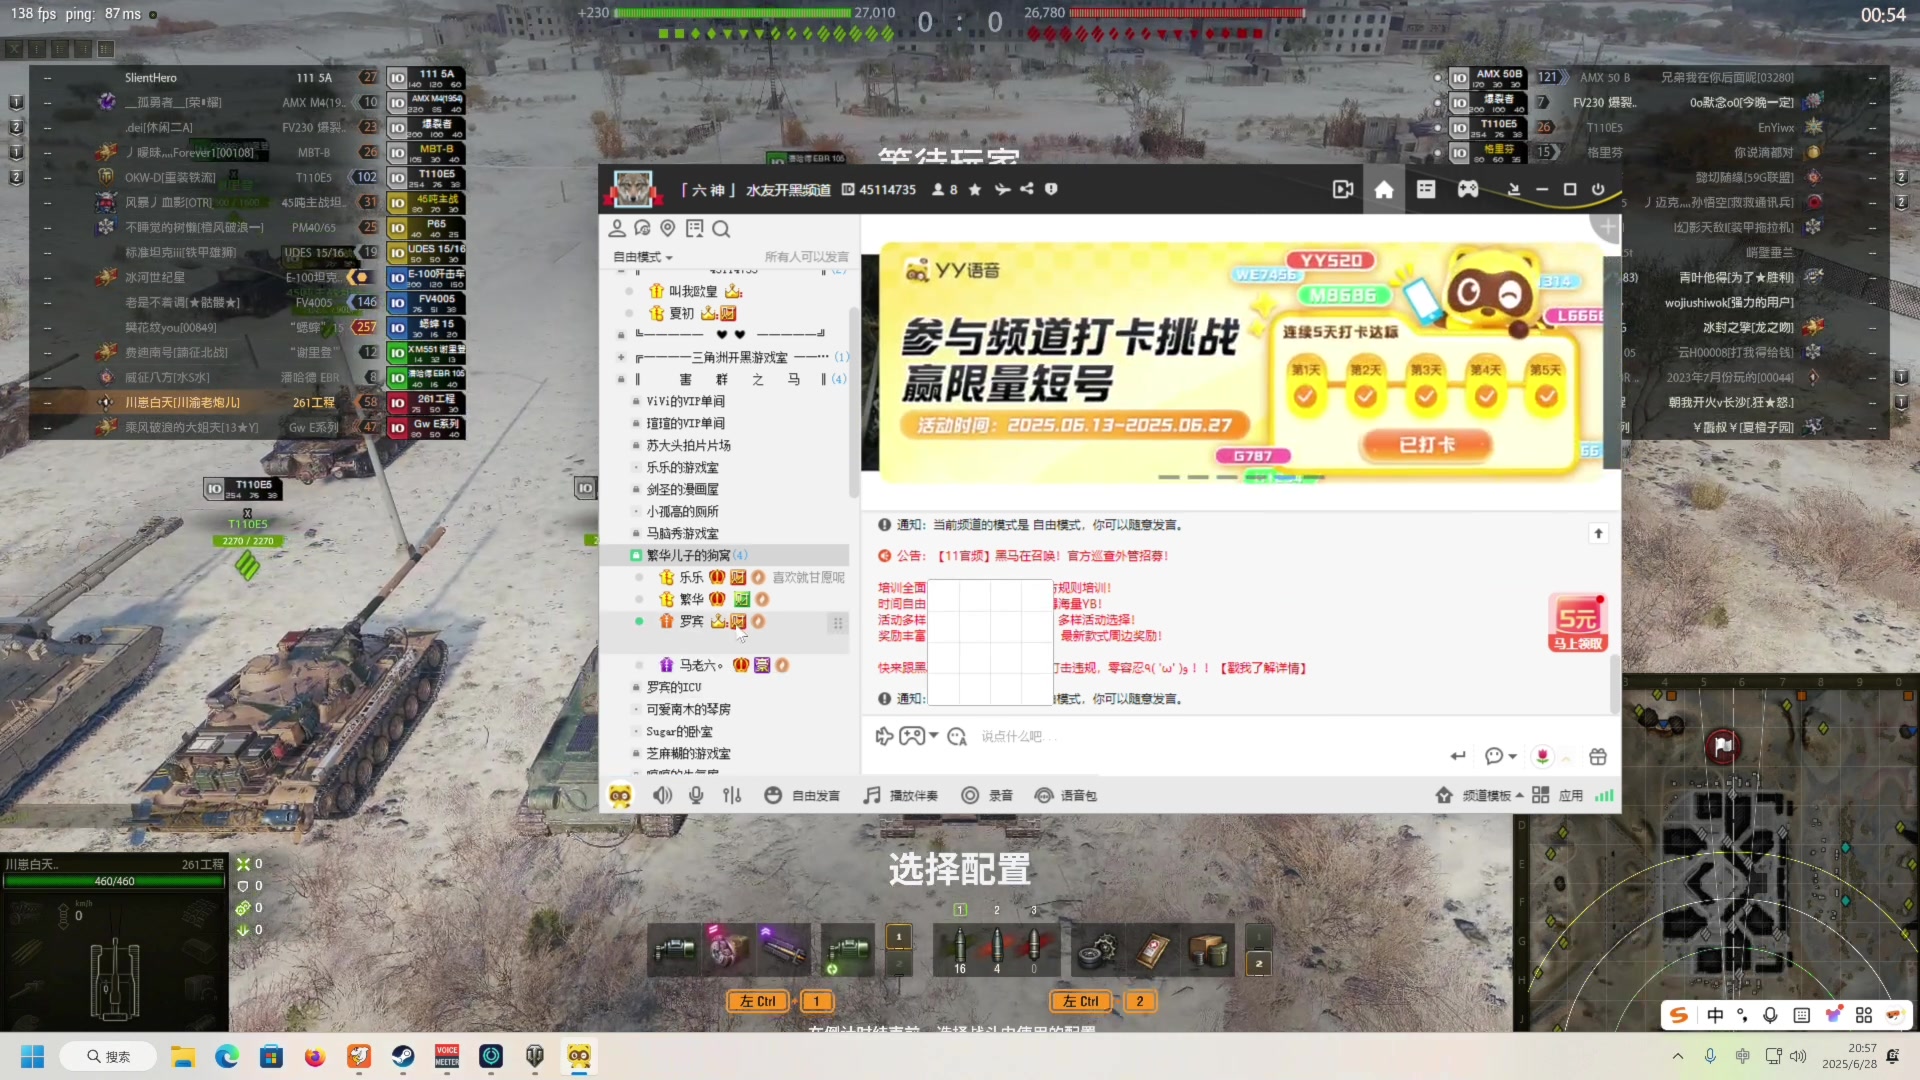This screenshot has width=1920, height=1080.
Task: Open the channel list panel tab
Action: click(x=1426, y=190)
